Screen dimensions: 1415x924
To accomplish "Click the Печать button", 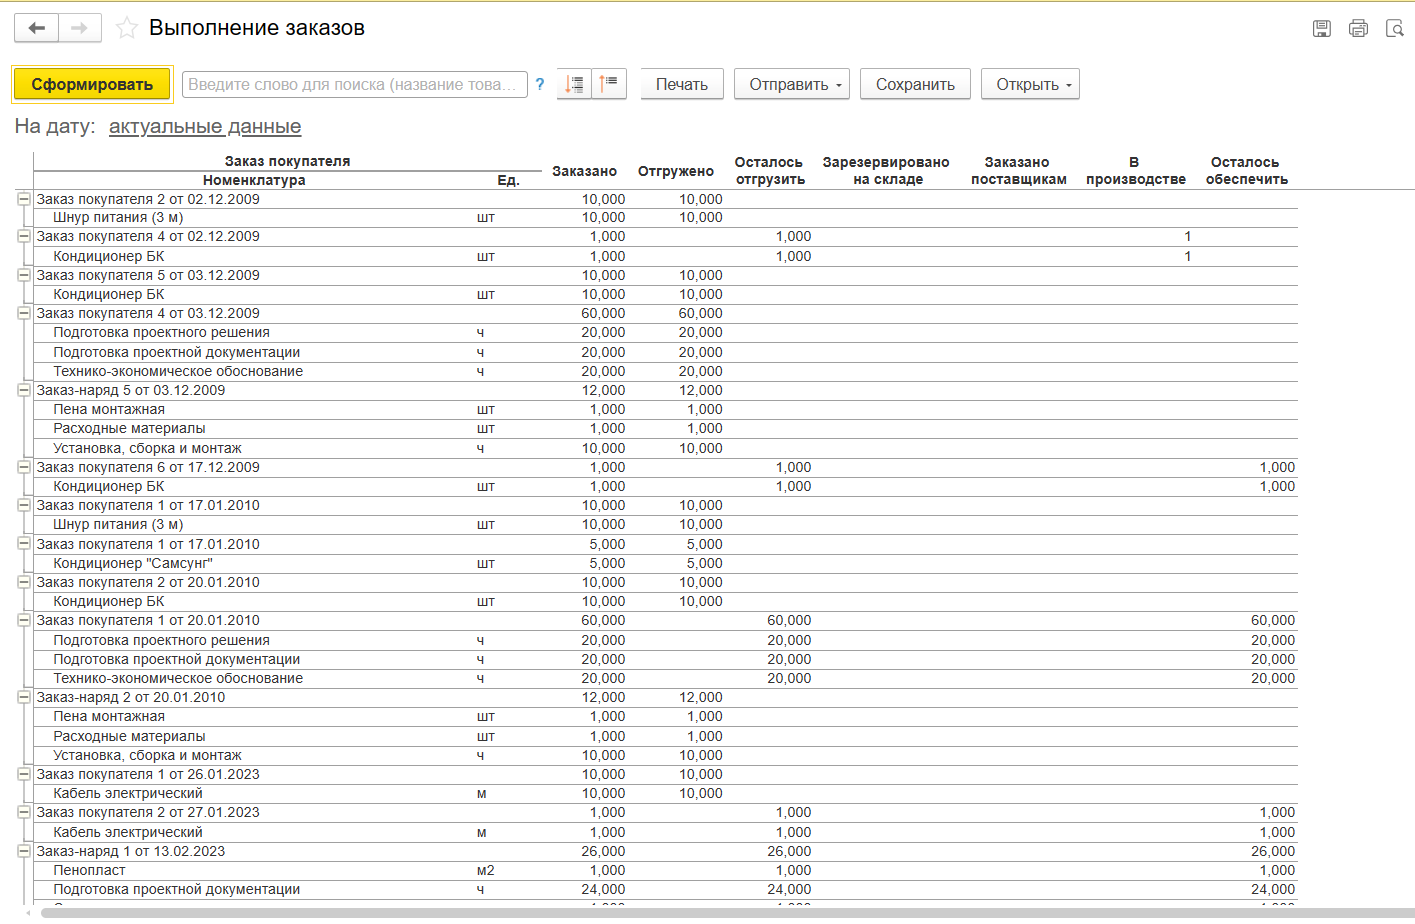I will click(681, 84).
